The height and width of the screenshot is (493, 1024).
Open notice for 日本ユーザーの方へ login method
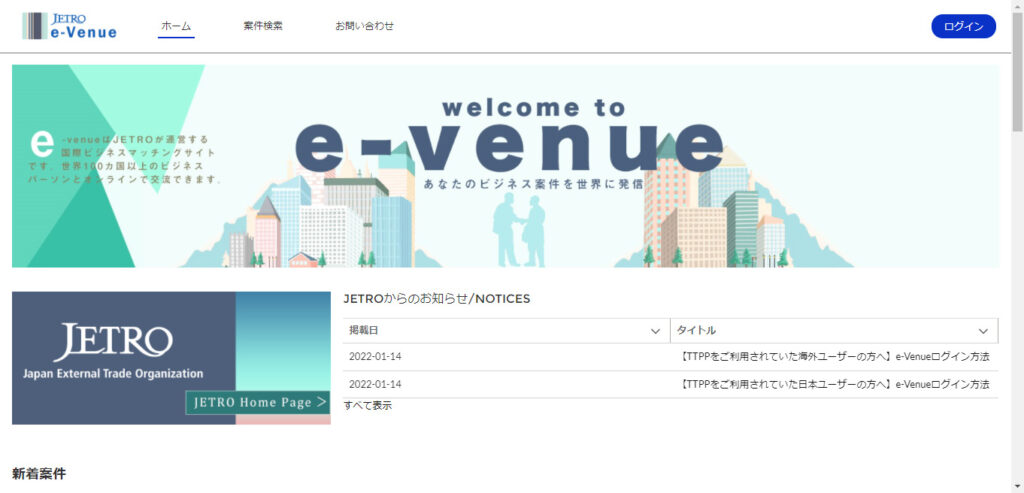835,384
